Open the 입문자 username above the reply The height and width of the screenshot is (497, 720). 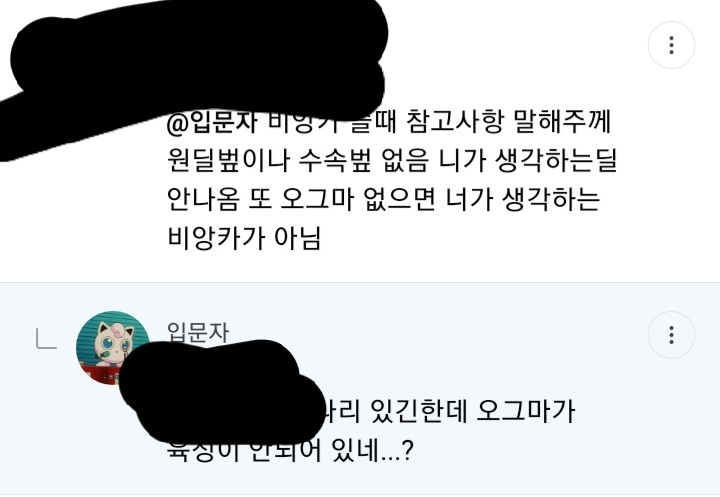point(197,333)
